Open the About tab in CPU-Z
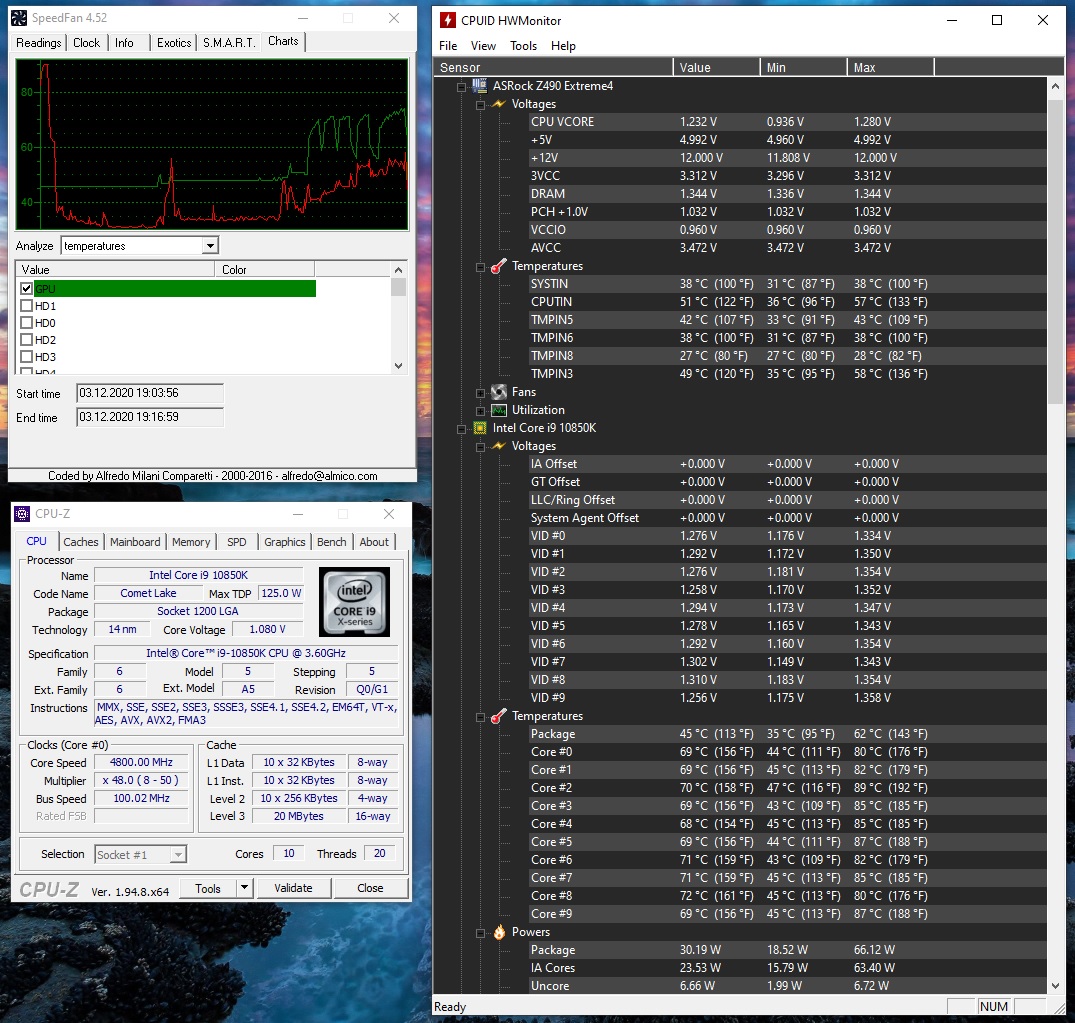Image resolution: width=1075 pixels, height=1023 pixels. pos(374,542)
